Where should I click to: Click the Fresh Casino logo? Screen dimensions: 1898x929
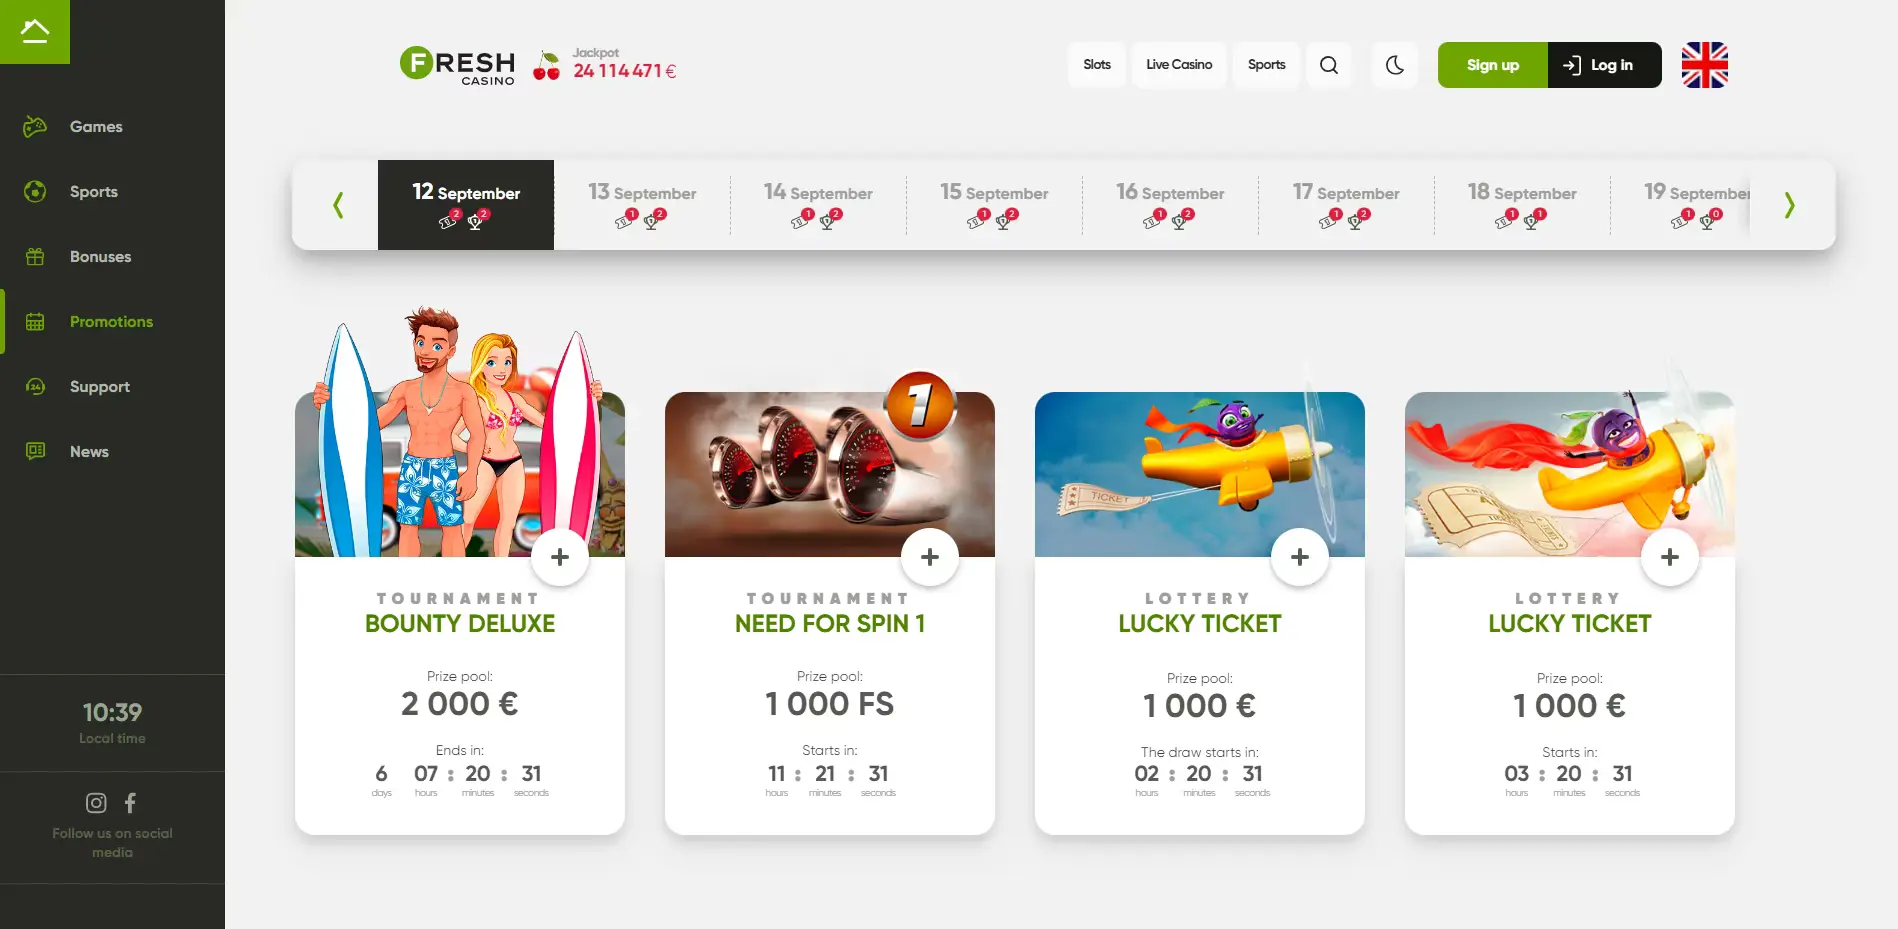458,66
